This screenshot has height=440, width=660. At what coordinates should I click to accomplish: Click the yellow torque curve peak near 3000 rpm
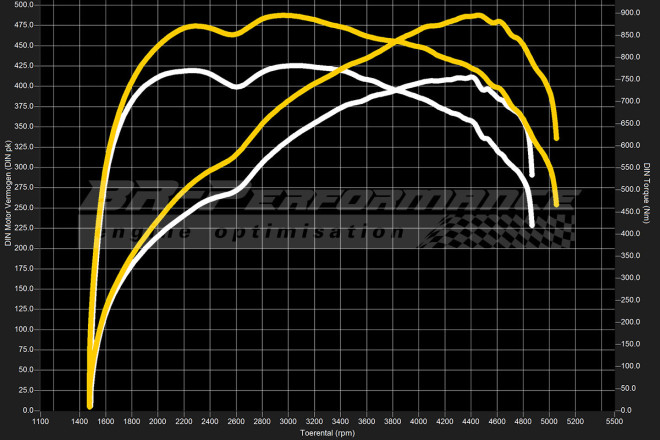pos(285,16)
